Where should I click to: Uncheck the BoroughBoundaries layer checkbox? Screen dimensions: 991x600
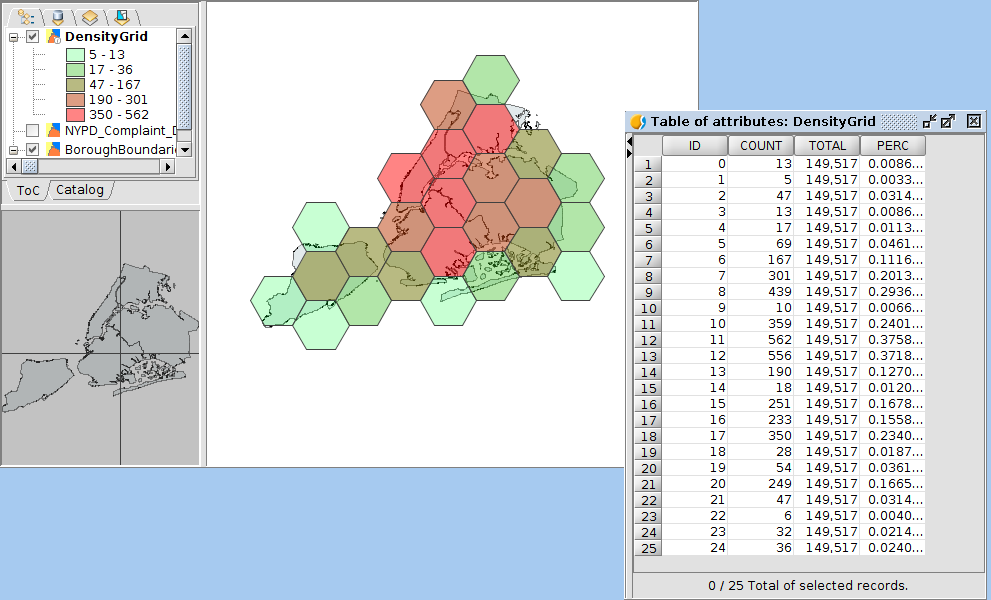pyautogui.click(x=33, y=150)
